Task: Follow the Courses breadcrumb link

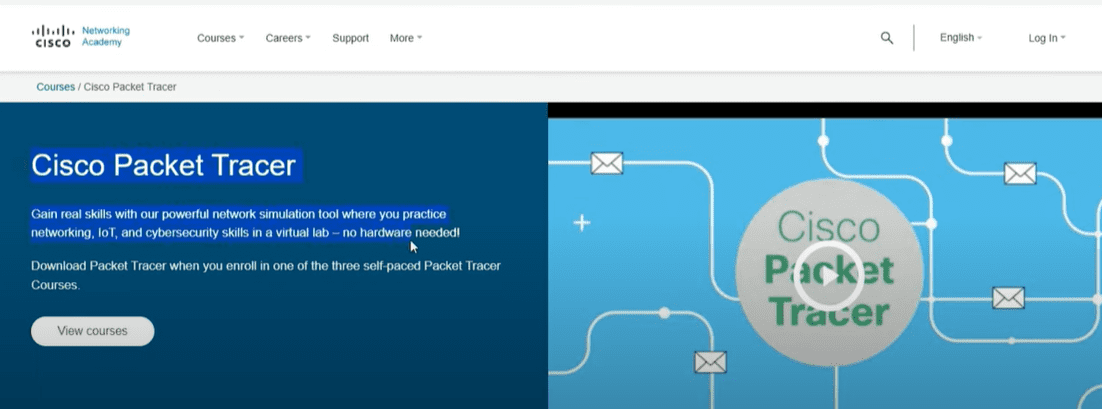Action: point(56,87)
